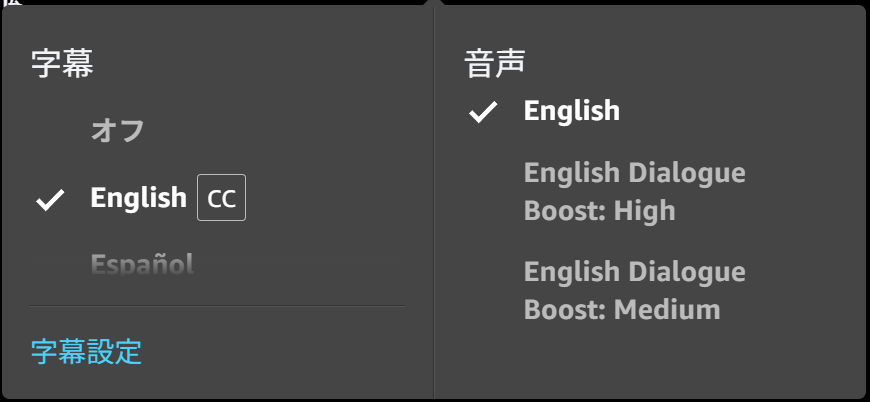Click the horizontal divider above 字幕設定
Screen dimensions: 870x402
pyautogui.click(x=218, y=306)
